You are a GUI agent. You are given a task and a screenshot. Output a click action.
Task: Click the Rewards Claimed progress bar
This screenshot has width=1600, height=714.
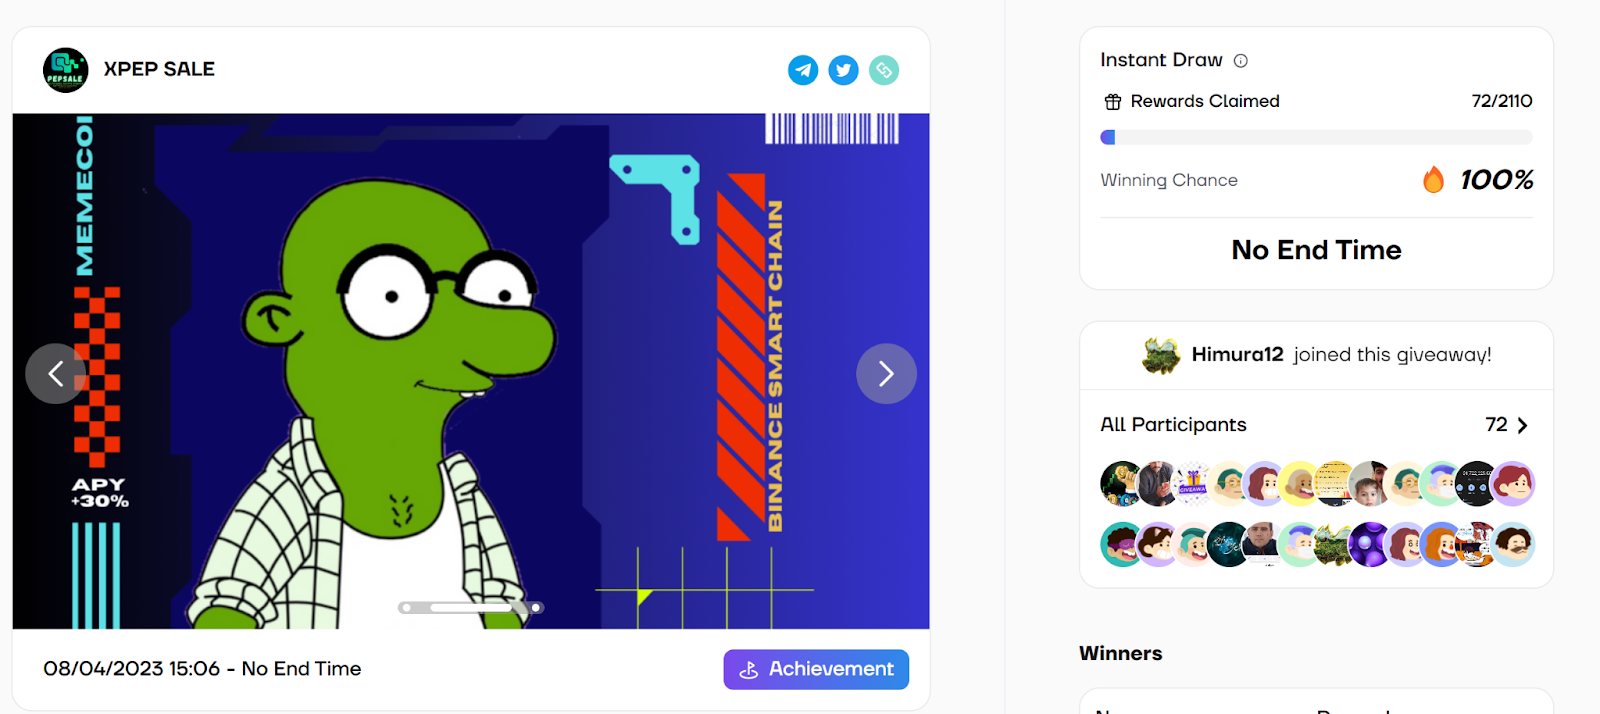click(x=1316, y=137)
